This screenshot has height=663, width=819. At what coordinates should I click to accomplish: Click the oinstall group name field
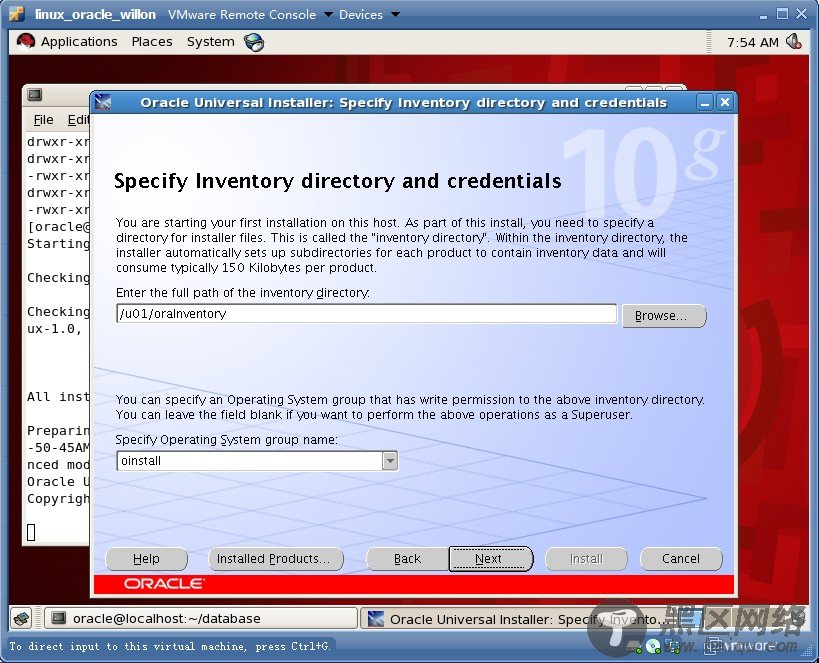tap(250, 461)
